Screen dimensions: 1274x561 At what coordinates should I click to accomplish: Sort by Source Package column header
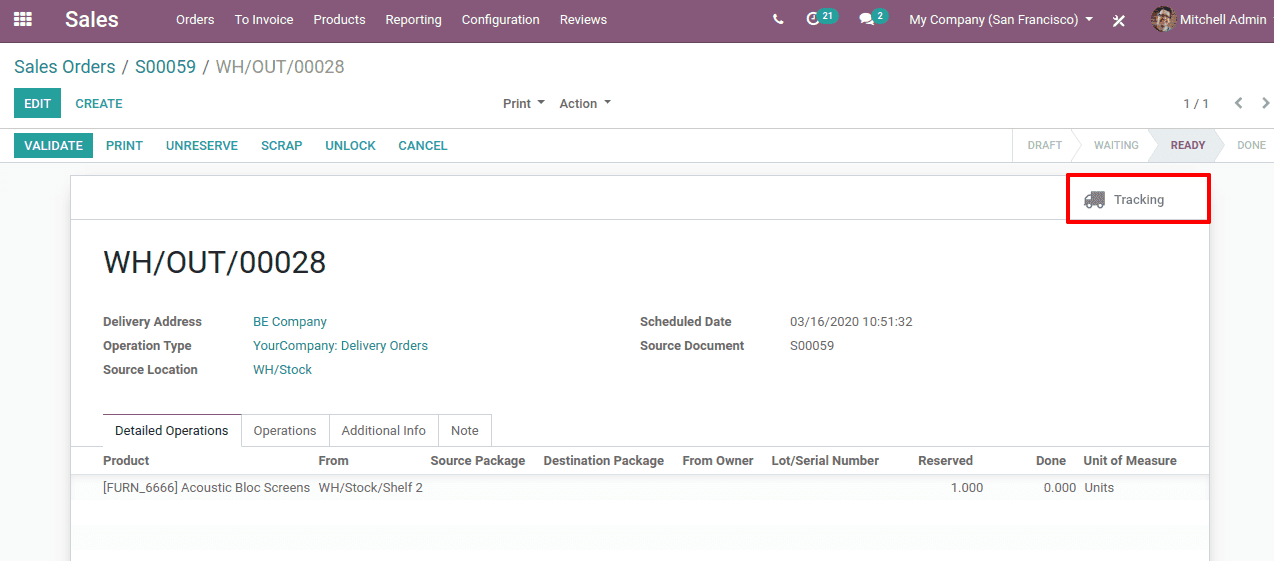[478, 461]
